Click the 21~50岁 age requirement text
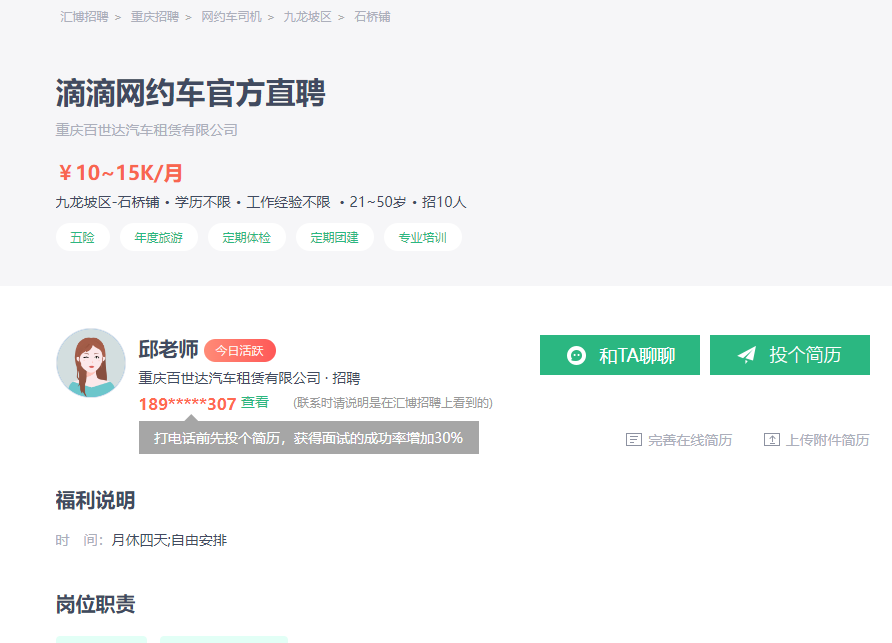 coord(378,203)
